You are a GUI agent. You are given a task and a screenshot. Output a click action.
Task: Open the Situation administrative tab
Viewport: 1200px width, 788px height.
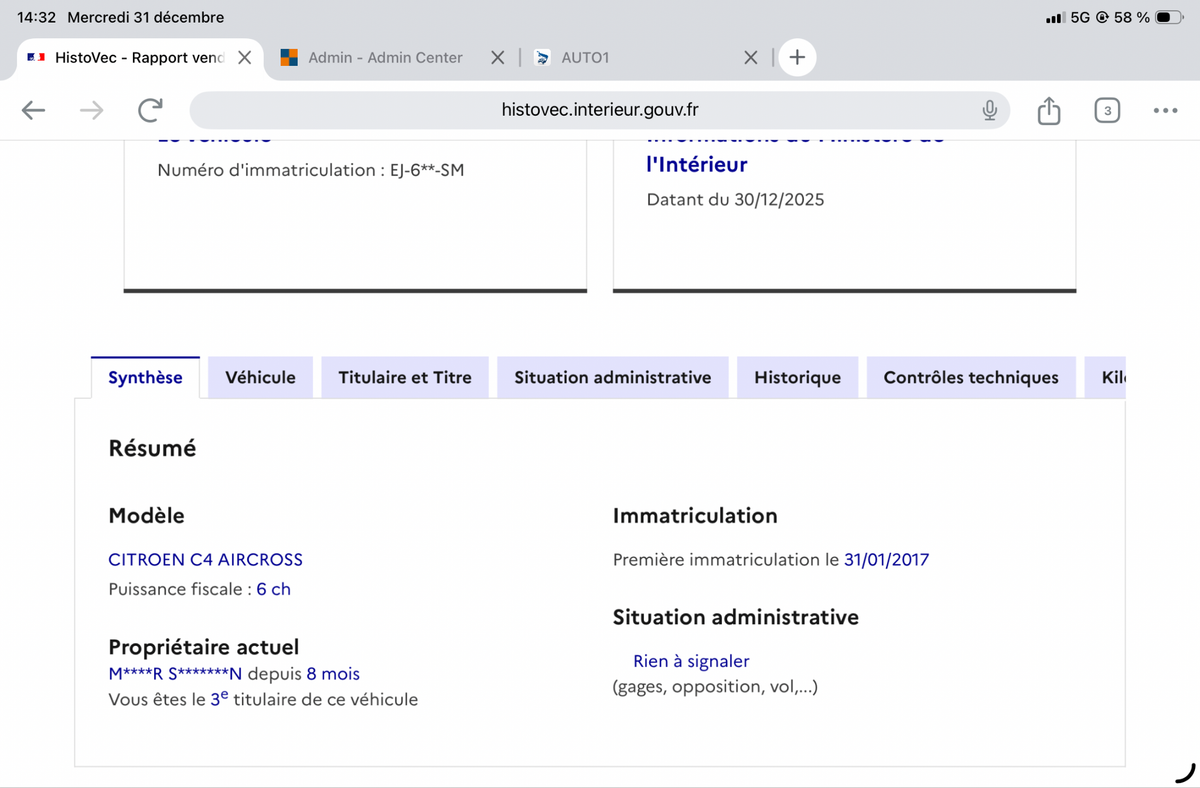point(612,378)
